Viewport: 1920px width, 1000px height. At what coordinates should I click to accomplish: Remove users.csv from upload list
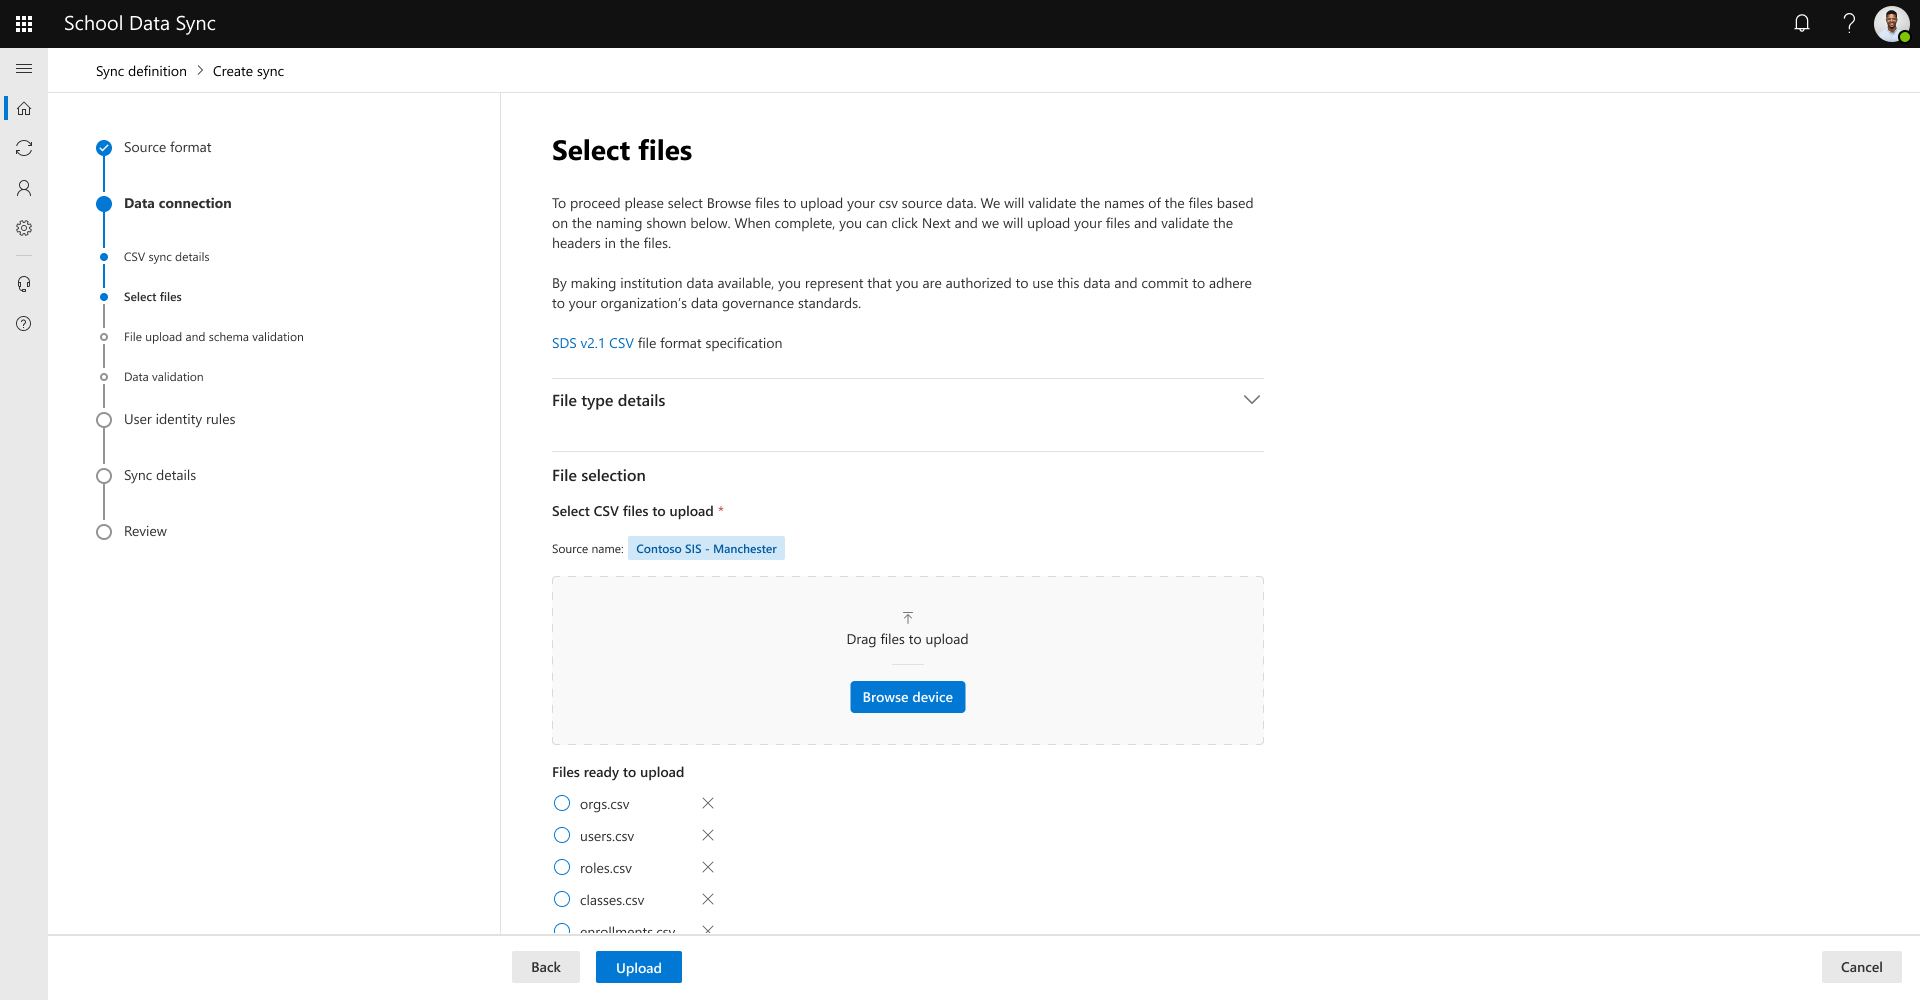click(x=708, y=835)
